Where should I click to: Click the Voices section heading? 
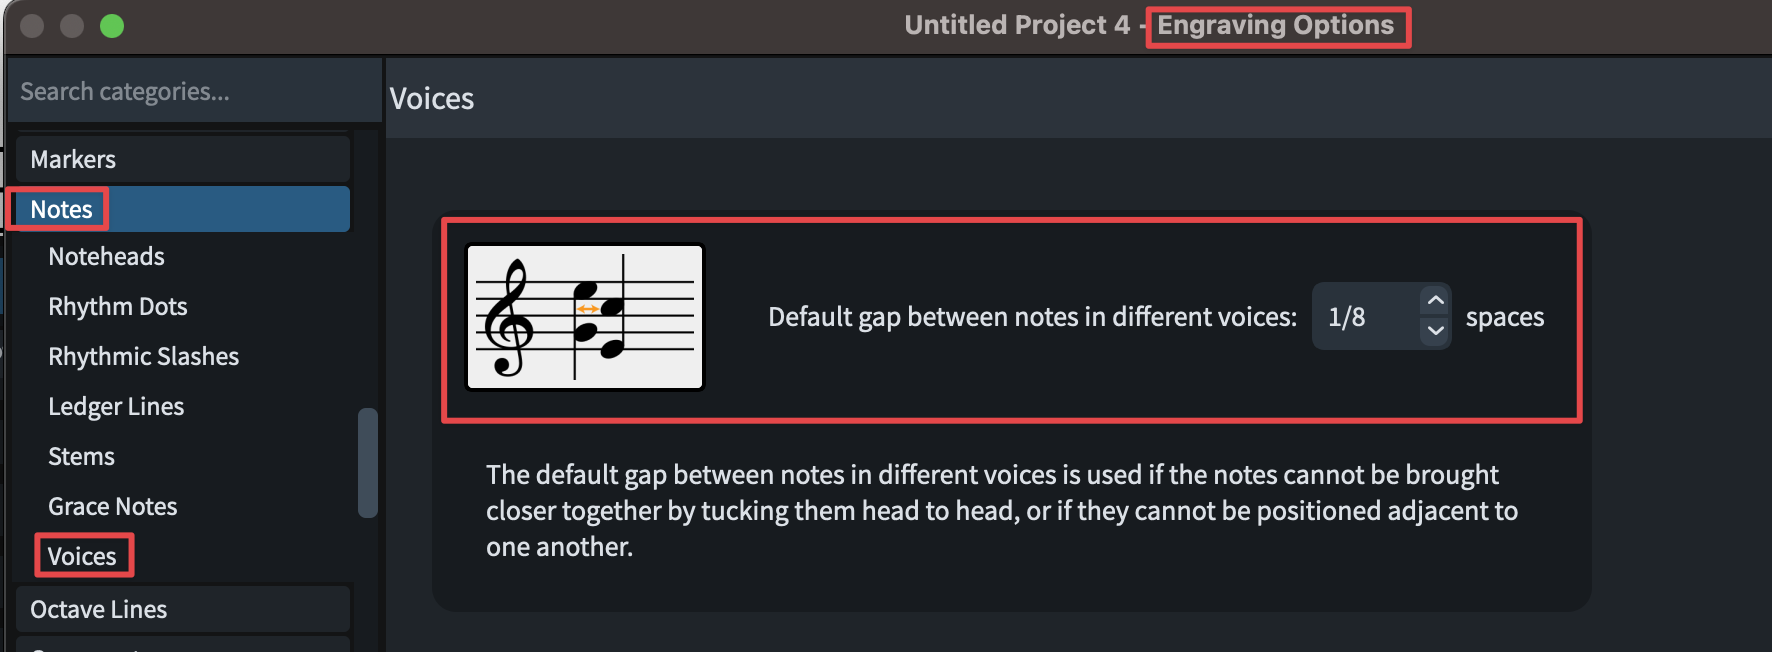pyautogui.click(x=432, y=99)
